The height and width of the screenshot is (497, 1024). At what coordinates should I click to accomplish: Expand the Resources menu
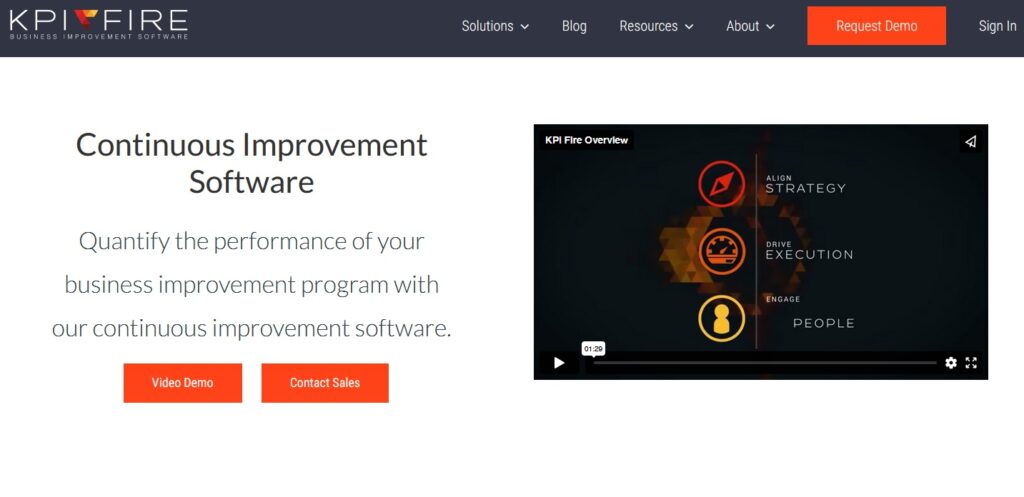click(656, 26)
